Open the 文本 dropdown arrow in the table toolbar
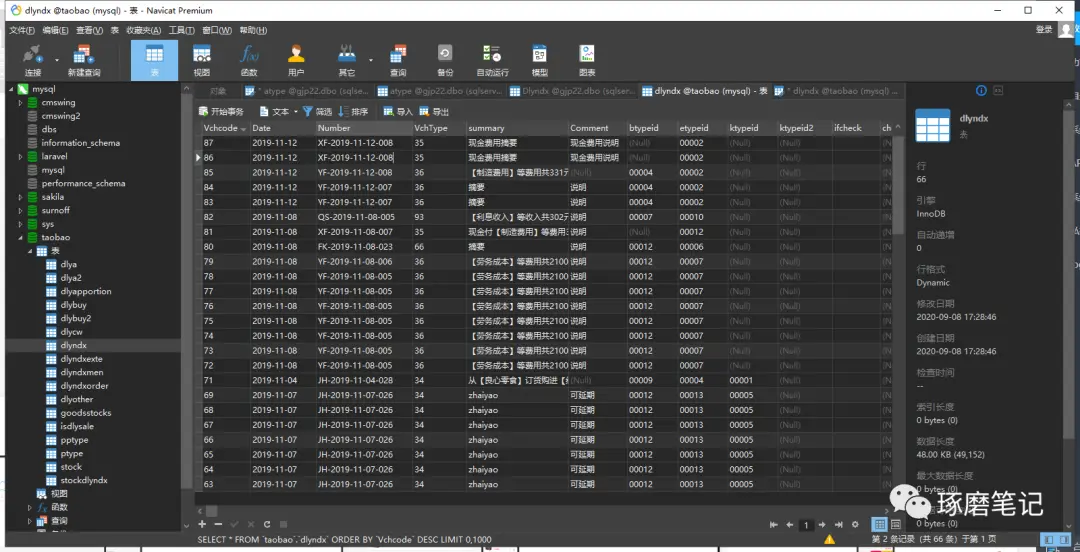 (x=295, y=112)
